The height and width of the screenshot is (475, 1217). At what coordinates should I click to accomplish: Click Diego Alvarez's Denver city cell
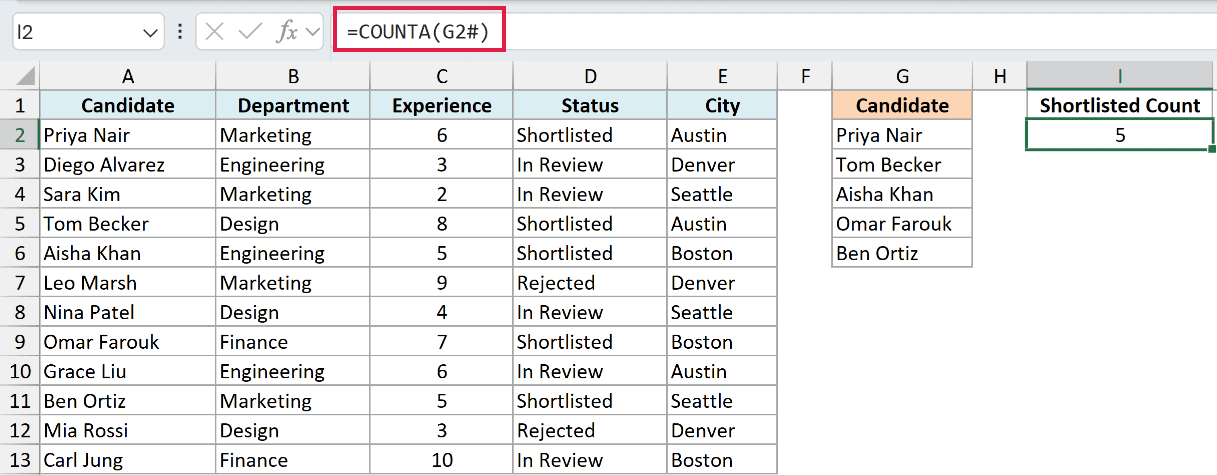(722, 164)
